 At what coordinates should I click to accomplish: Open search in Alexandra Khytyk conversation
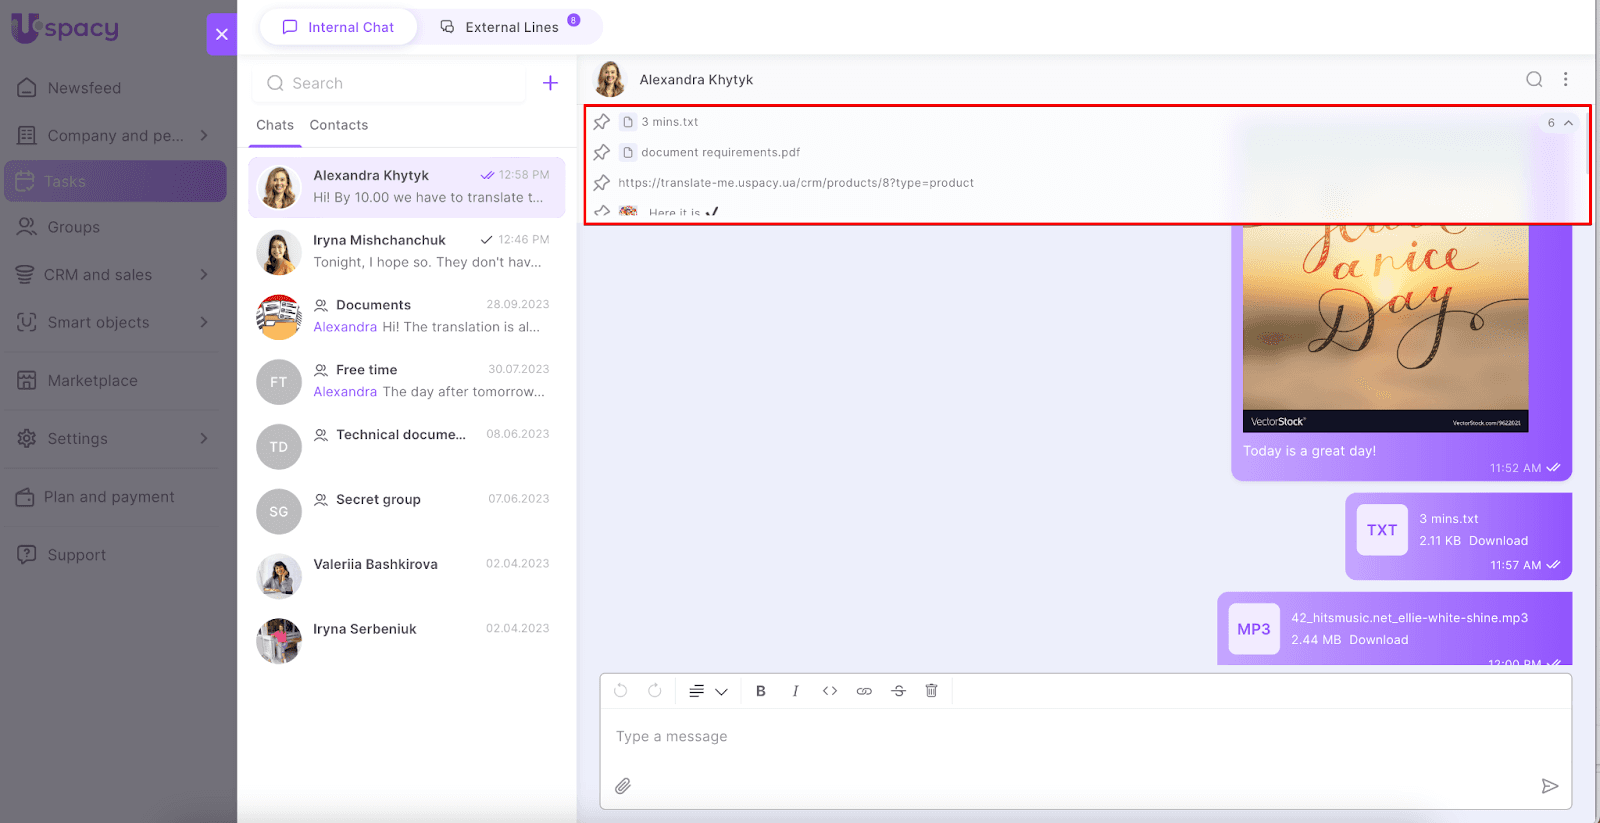click(1534, 80)
